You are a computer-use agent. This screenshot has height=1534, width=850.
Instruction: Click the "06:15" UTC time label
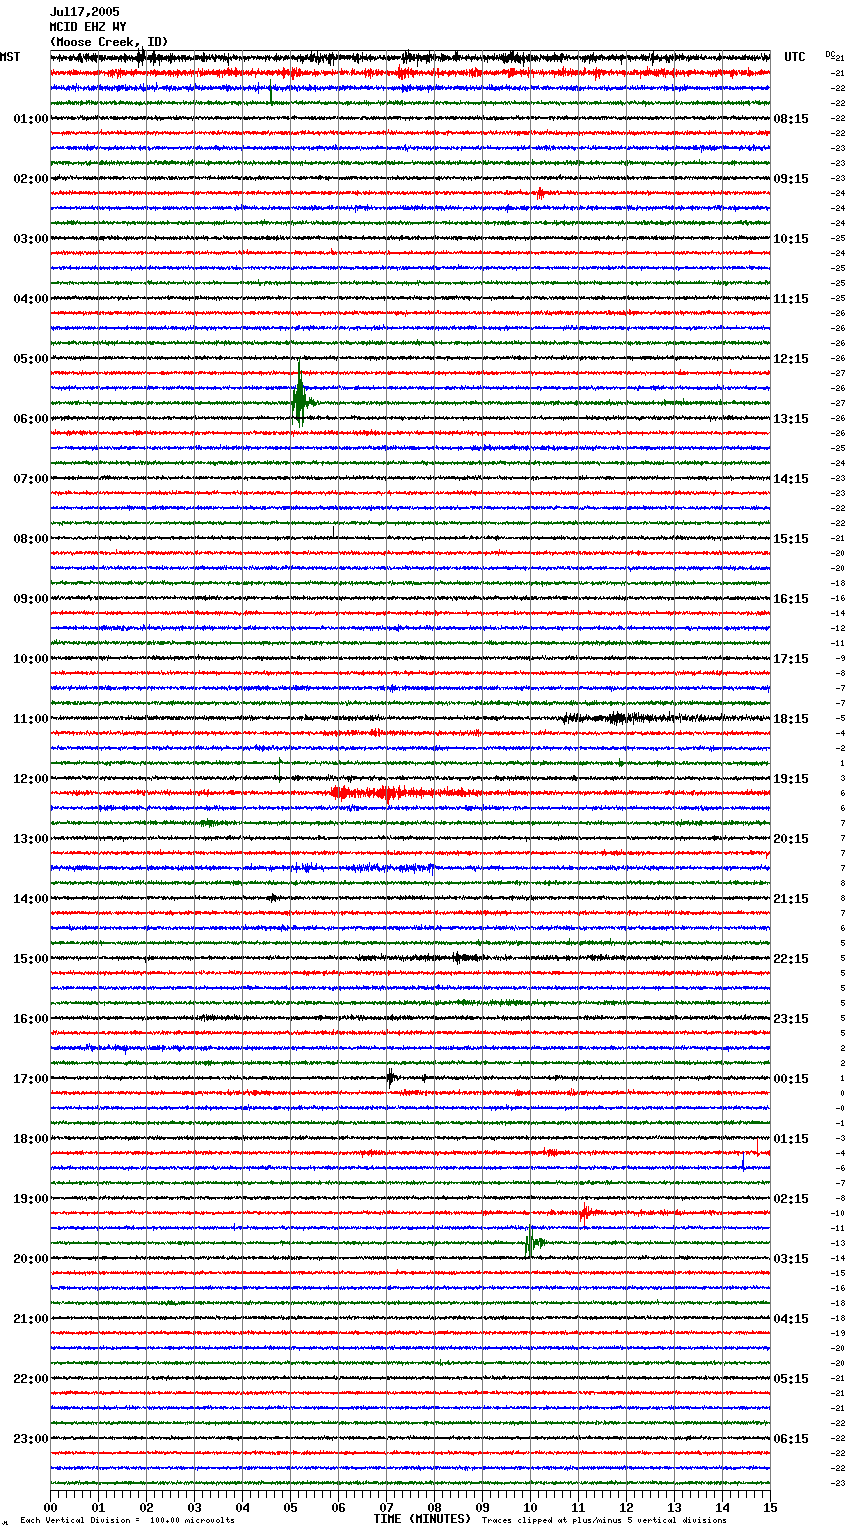coord(791,1439)
